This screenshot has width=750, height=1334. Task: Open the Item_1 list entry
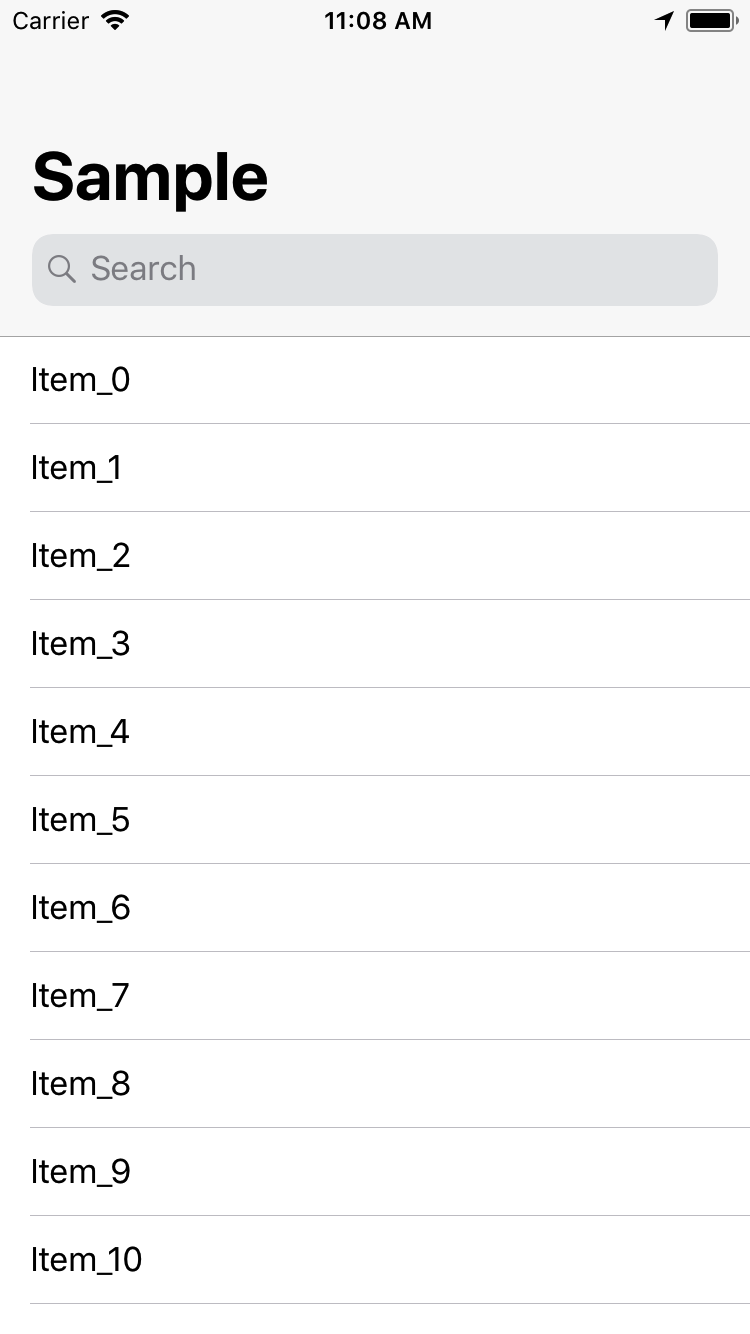[375, 468]
